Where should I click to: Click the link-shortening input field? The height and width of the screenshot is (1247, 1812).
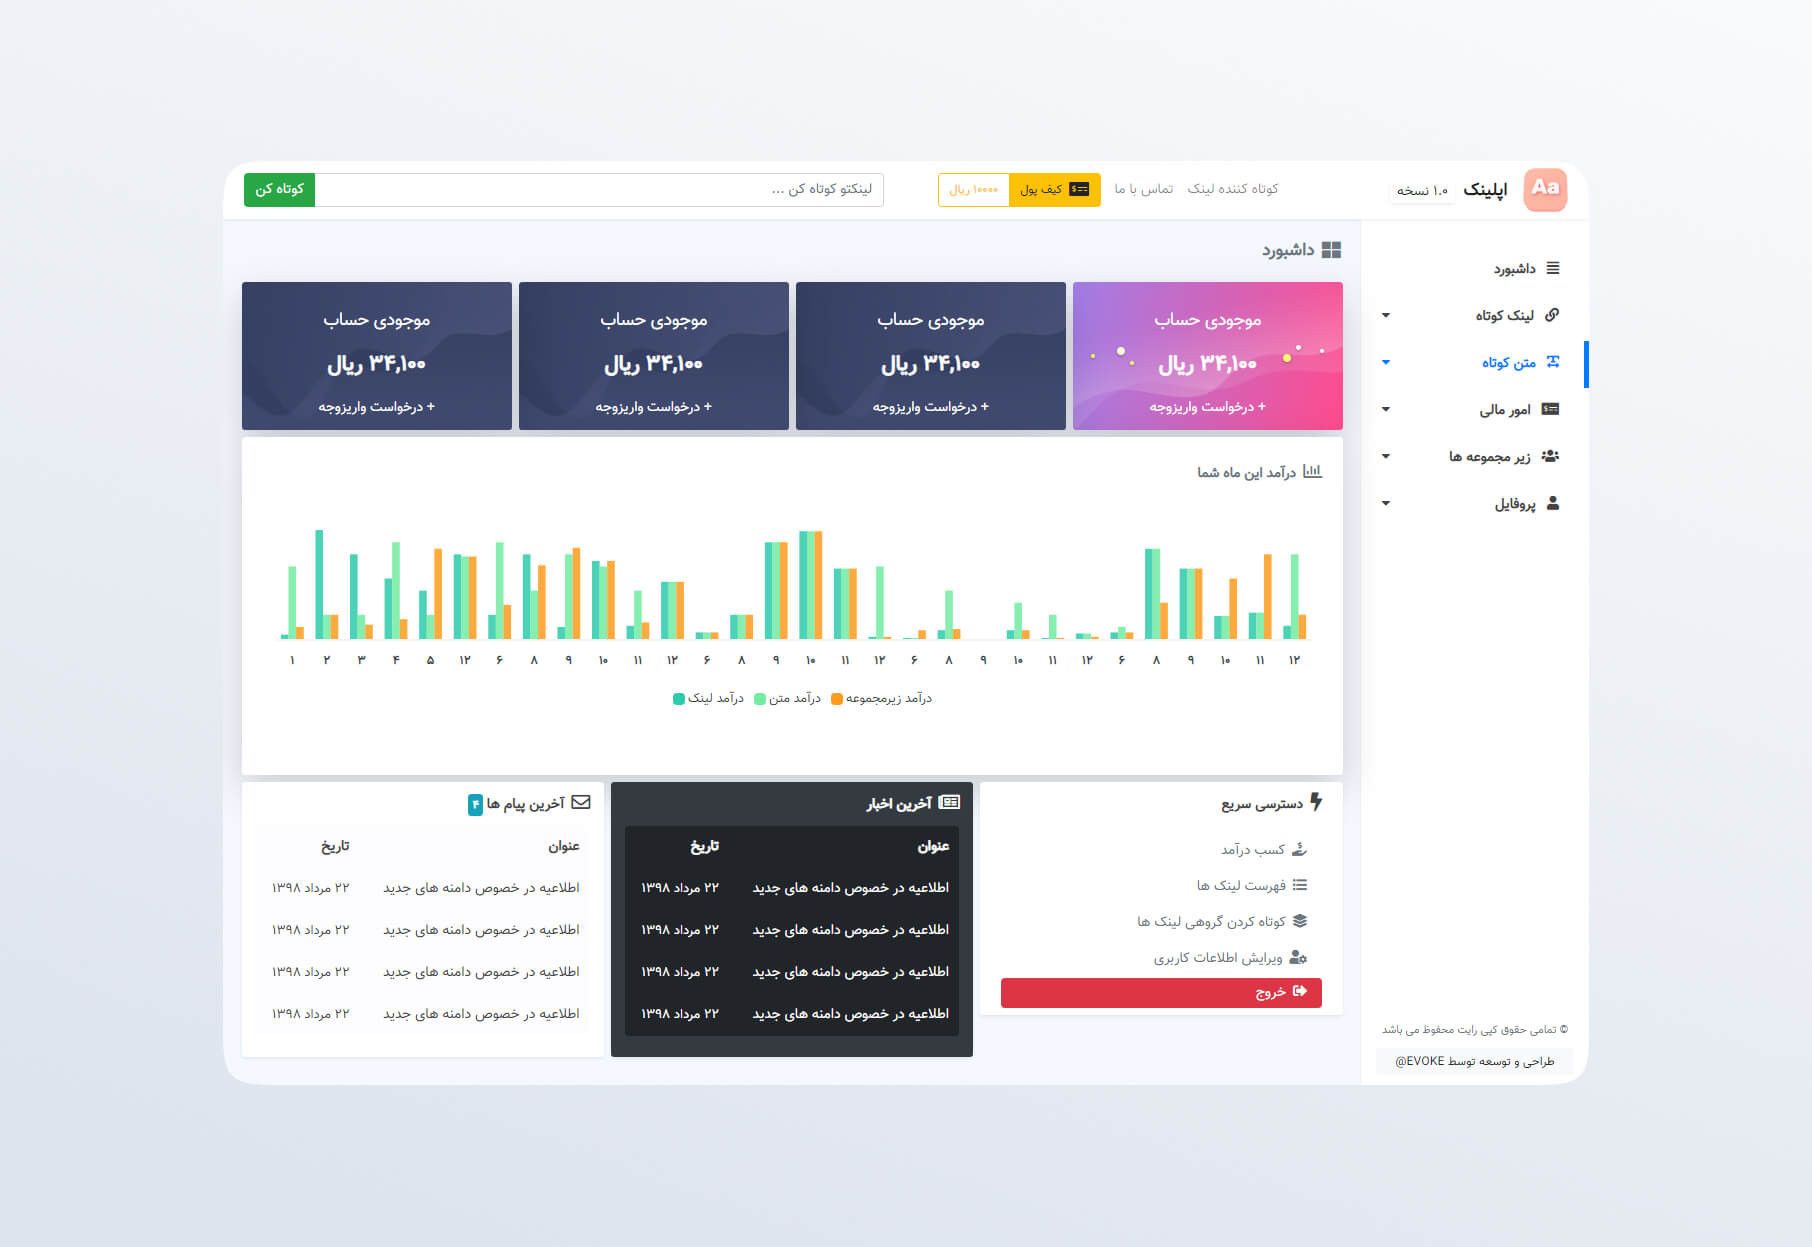(x=599, y=189)
